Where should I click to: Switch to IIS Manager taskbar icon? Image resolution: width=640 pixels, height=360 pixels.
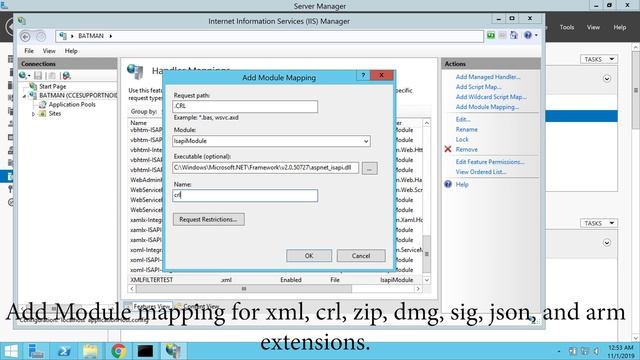coord(173,351)
